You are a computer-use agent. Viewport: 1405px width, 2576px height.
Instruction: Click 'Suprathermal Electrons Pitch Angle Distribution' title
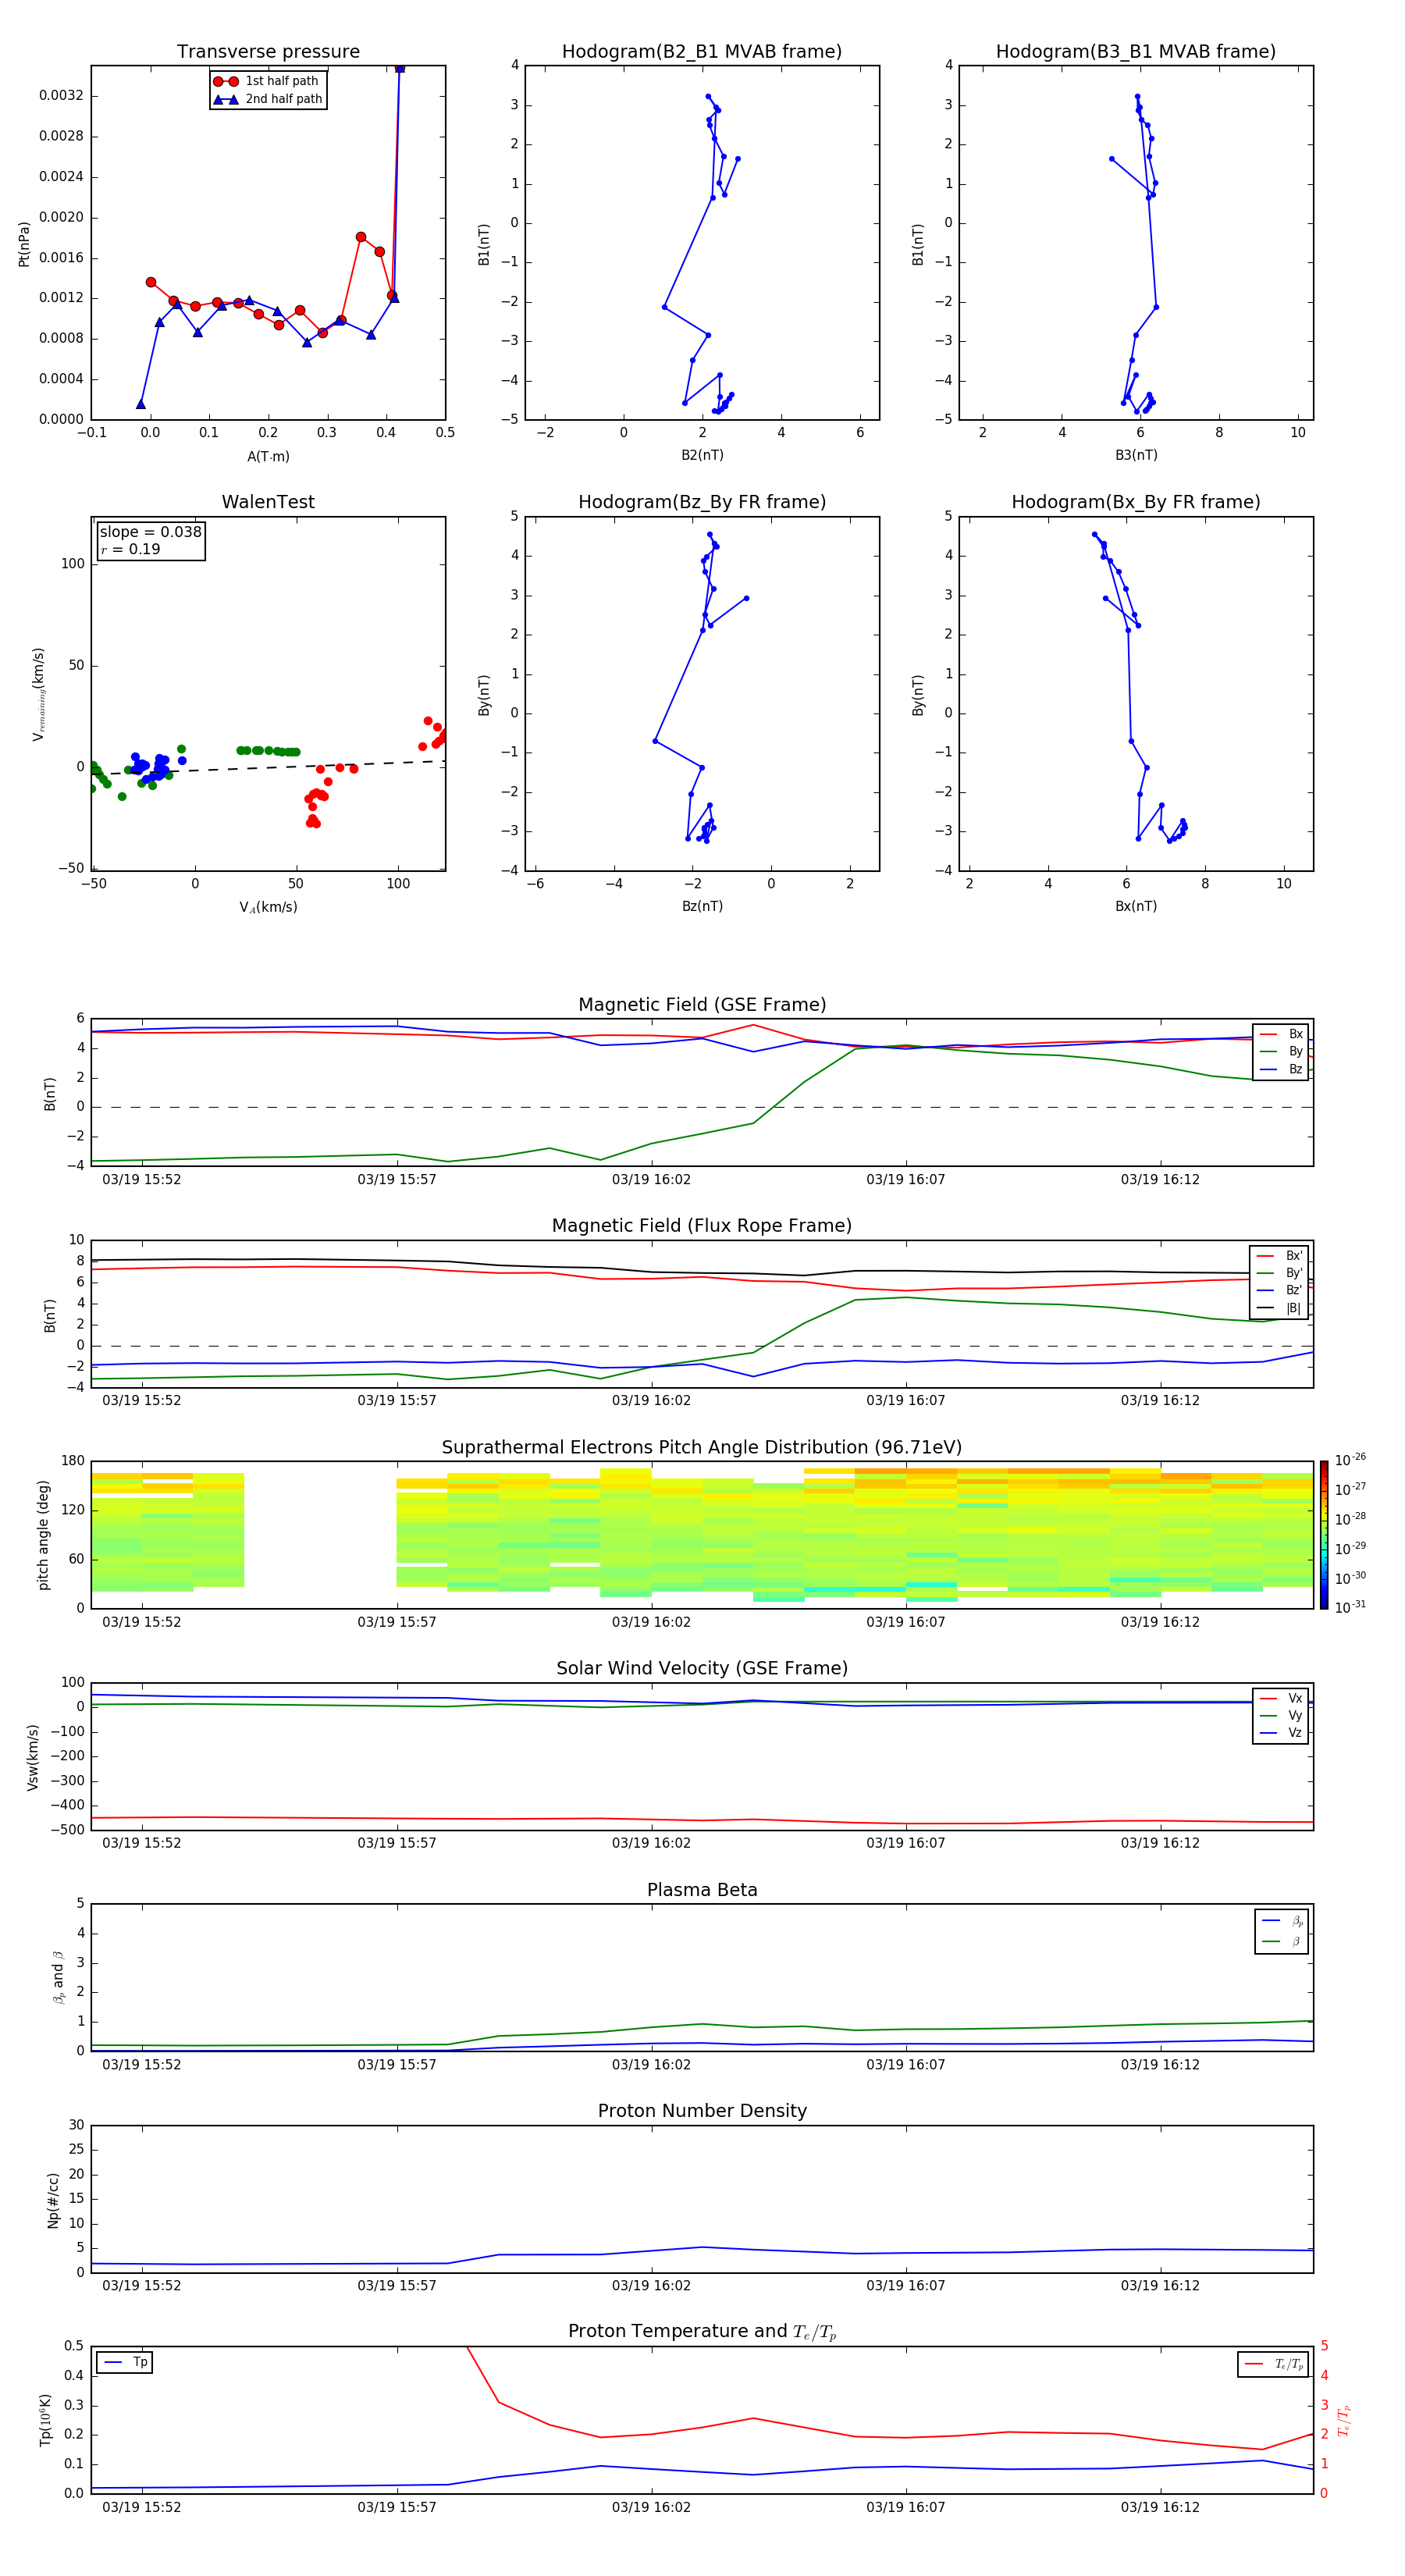(702, 1448)
